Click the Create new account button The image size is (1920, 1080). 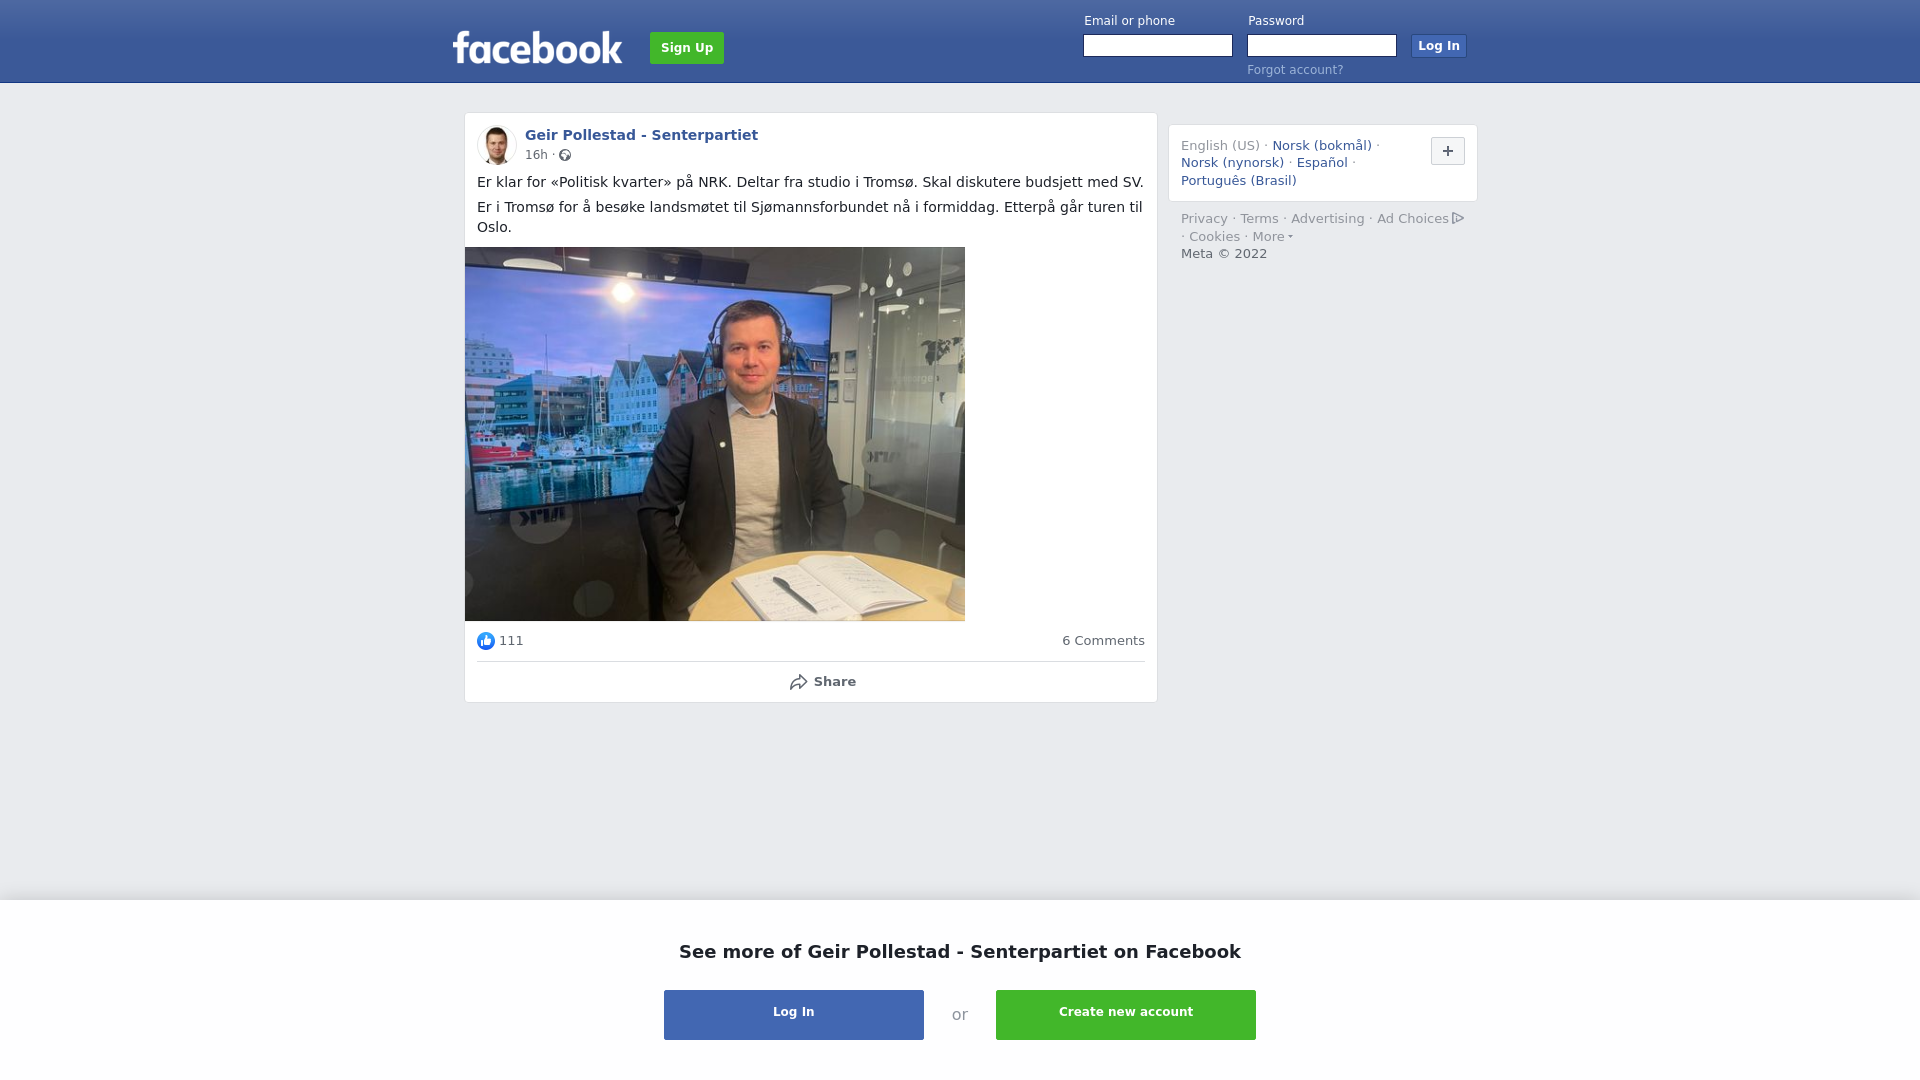pyautogui.click(x=1126, y=1015)
